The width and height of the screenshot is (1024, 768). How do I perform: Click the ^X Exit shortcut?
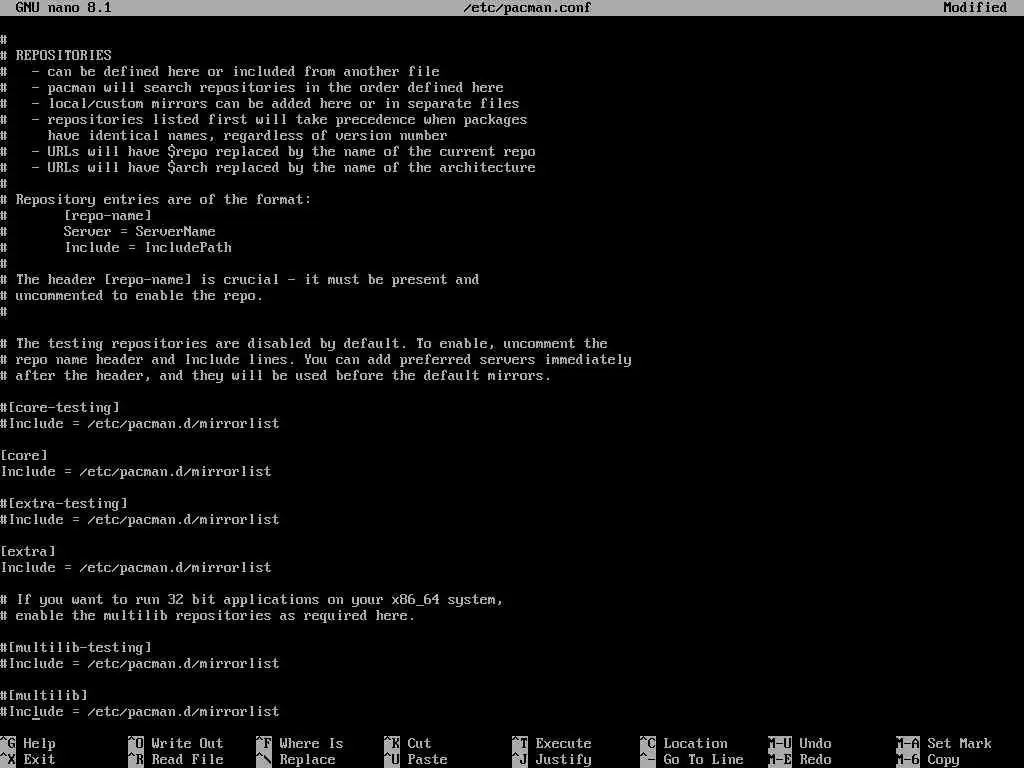(28, 760)
